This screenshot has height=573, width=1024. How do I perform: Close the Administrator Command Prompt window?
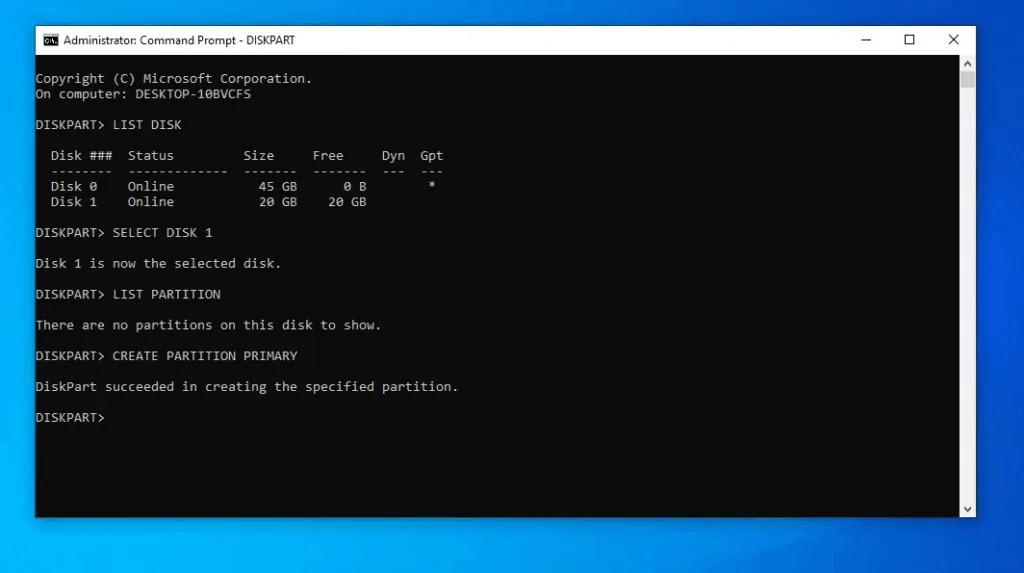[x=953, y=40]
